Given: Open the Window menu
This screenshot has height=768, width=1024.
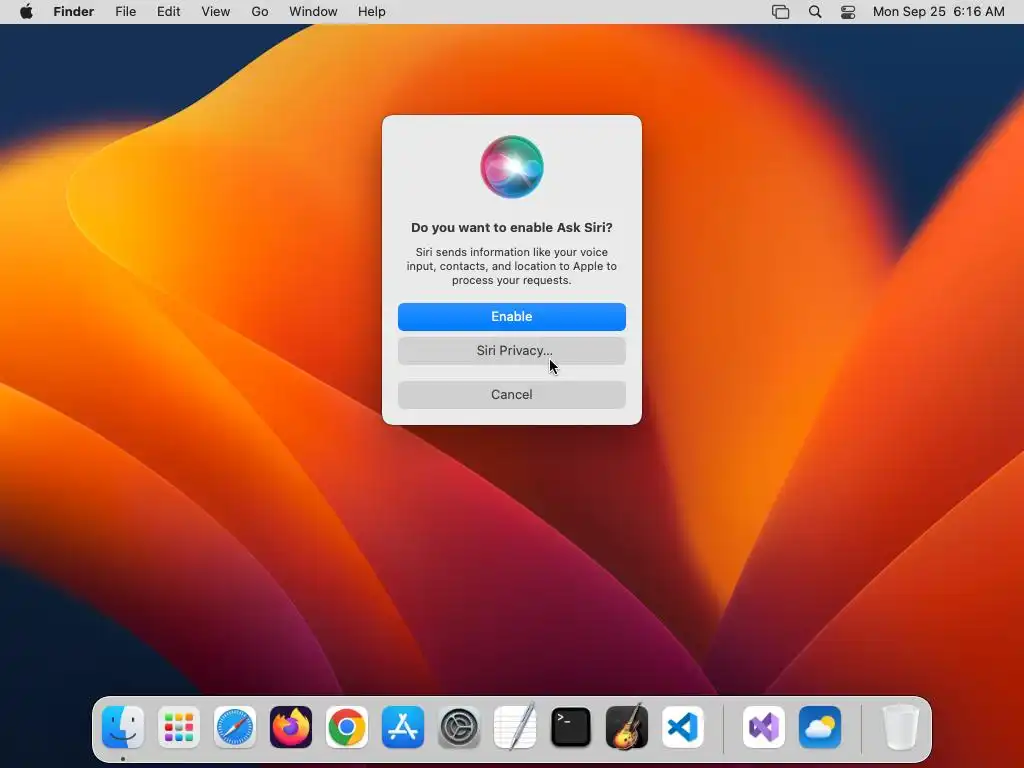Looking at the screenshot, I should coord(313,12).
